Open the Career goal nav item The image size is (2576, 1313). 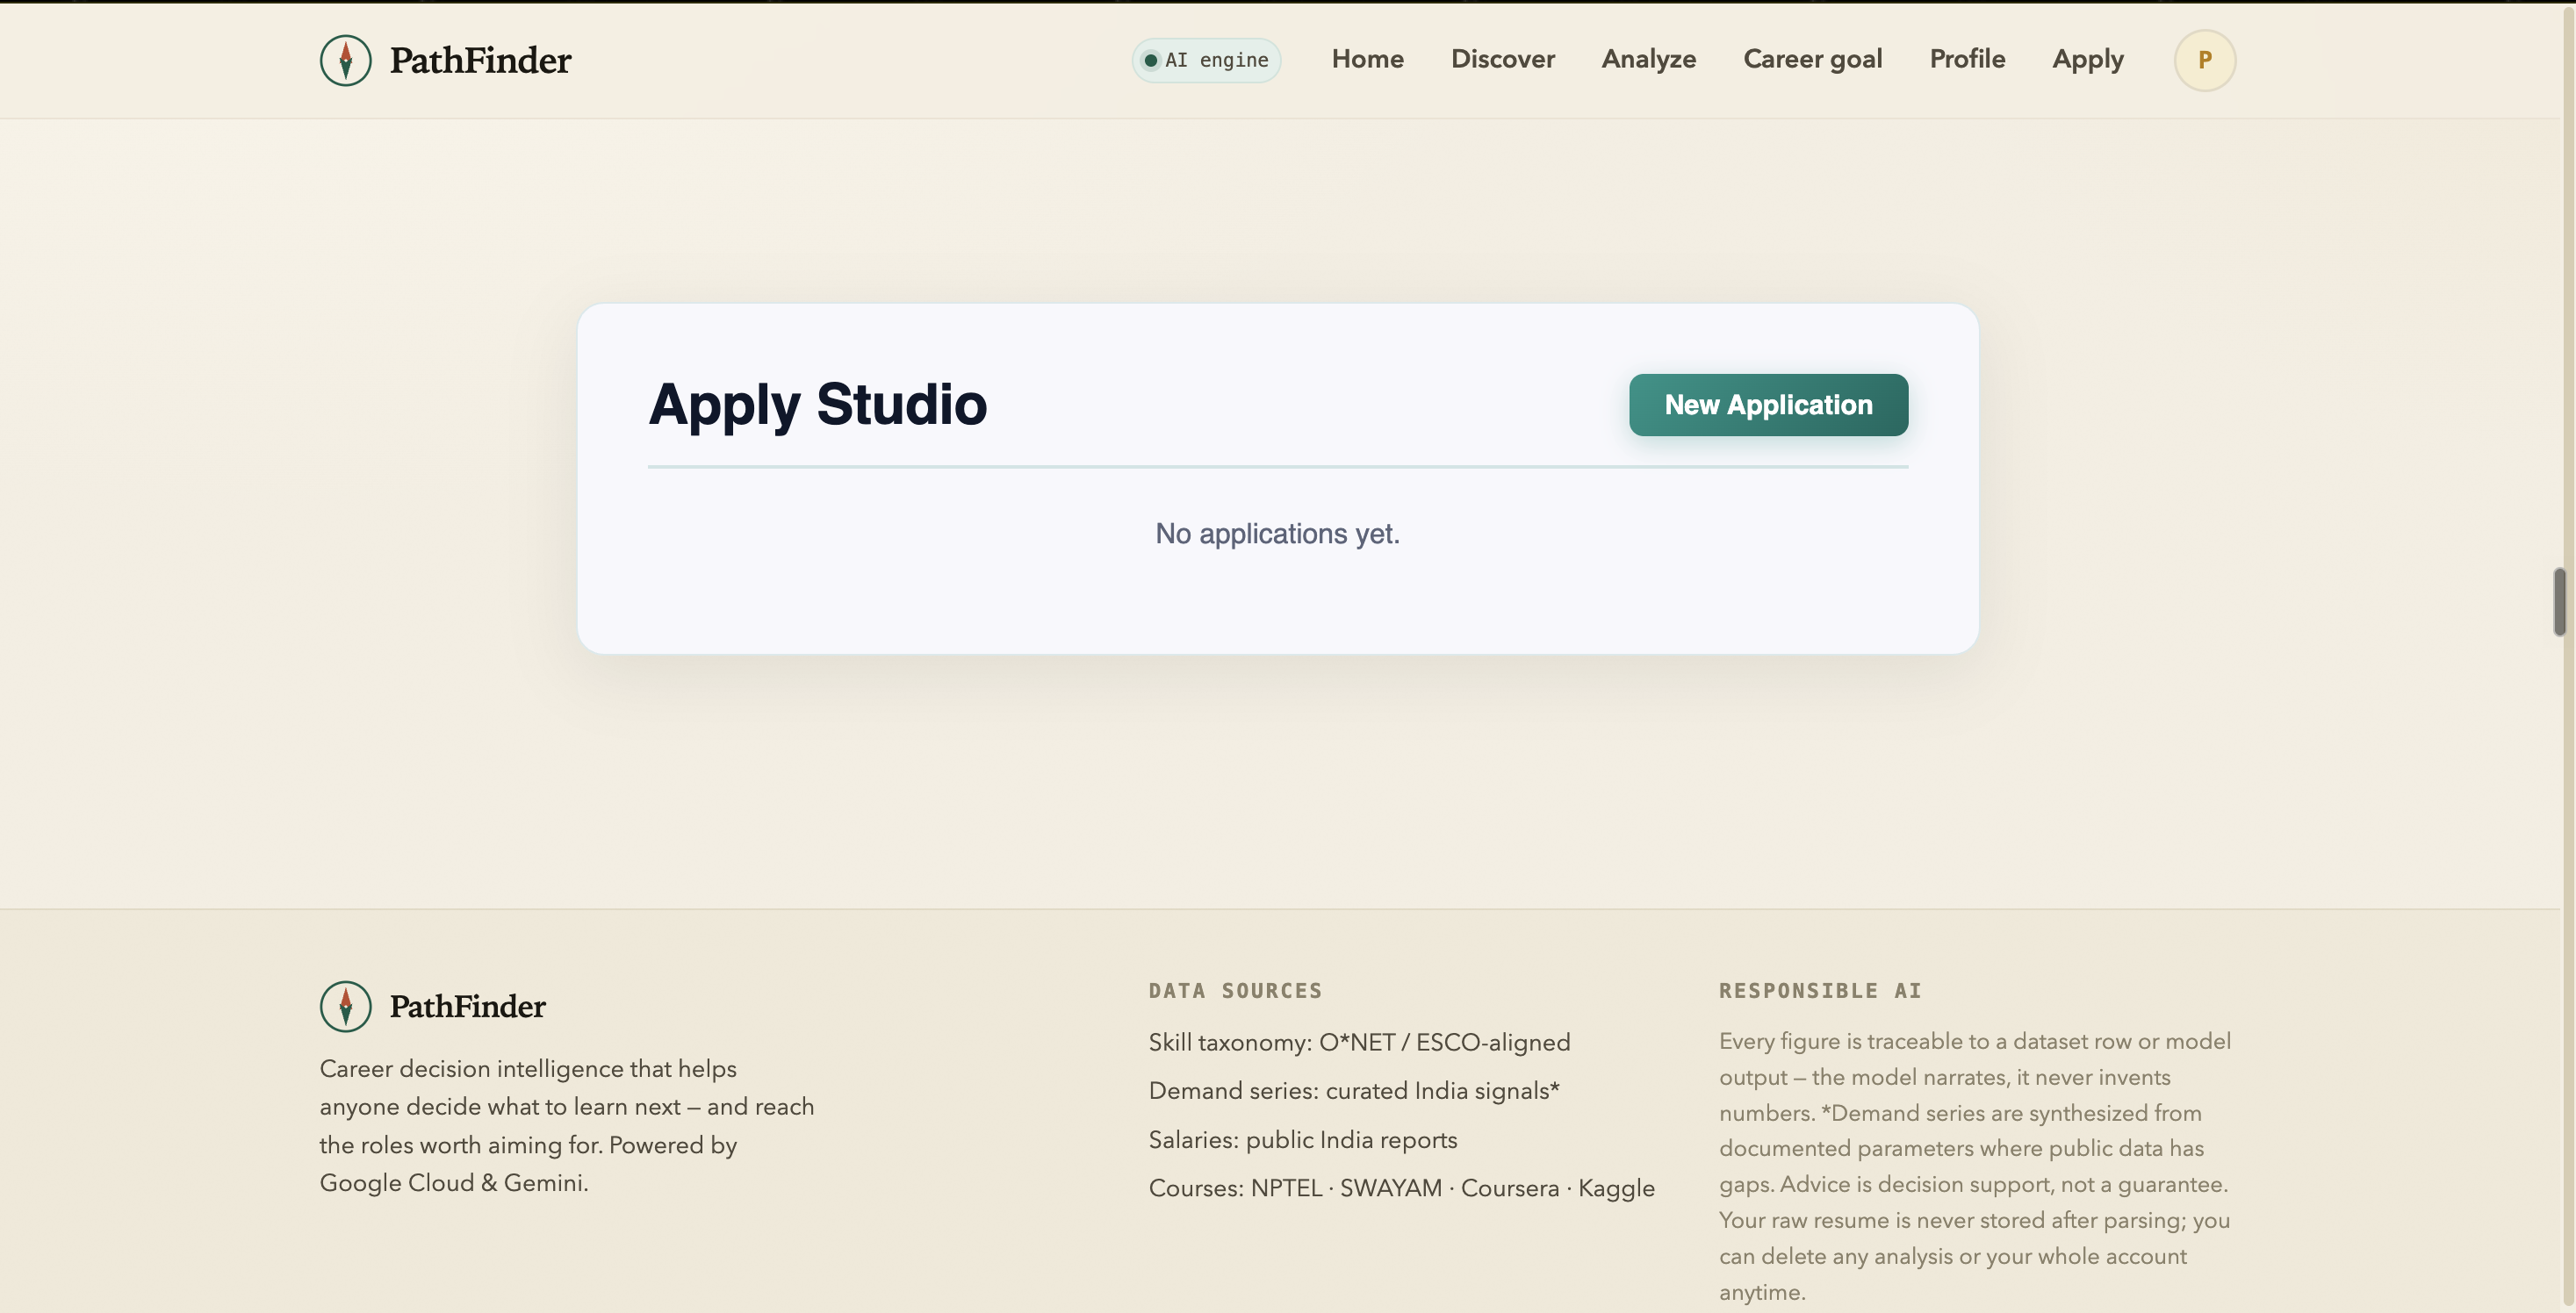point(1812,59)
